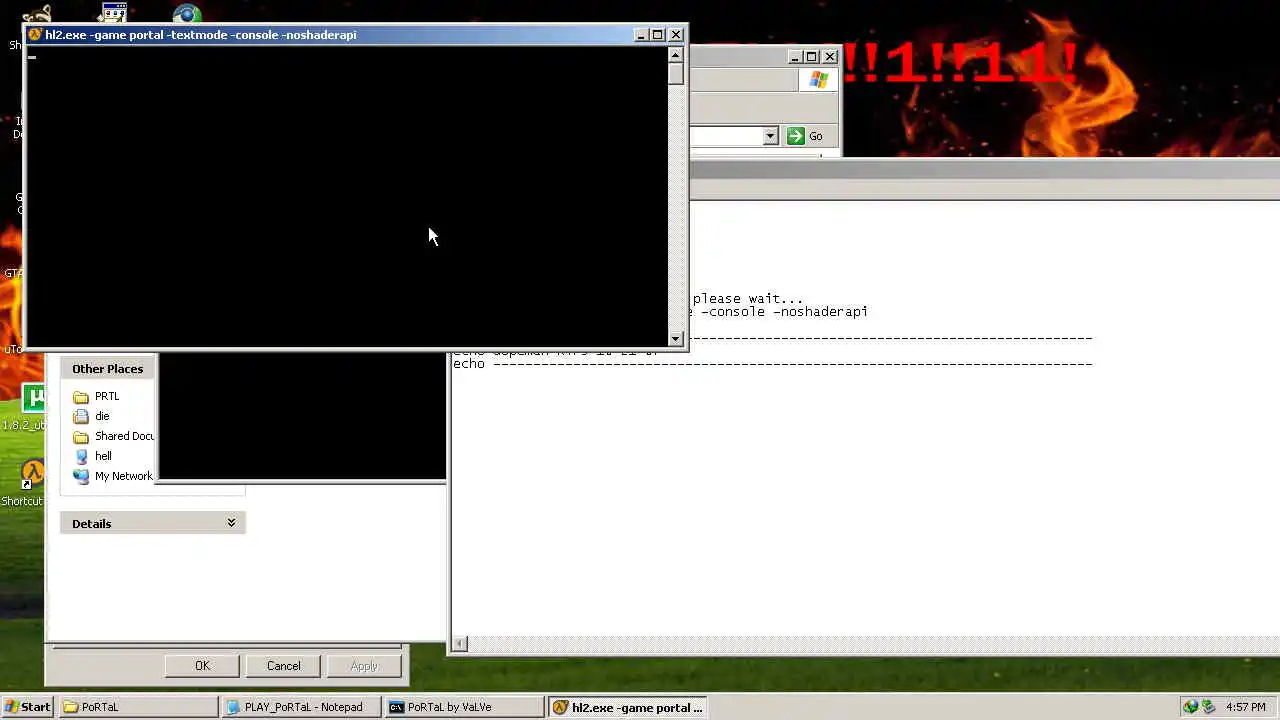Click the hl2.exe console vertical scrollbar thumb
The width and height of the screenshot is (1280, 720).
676,74
